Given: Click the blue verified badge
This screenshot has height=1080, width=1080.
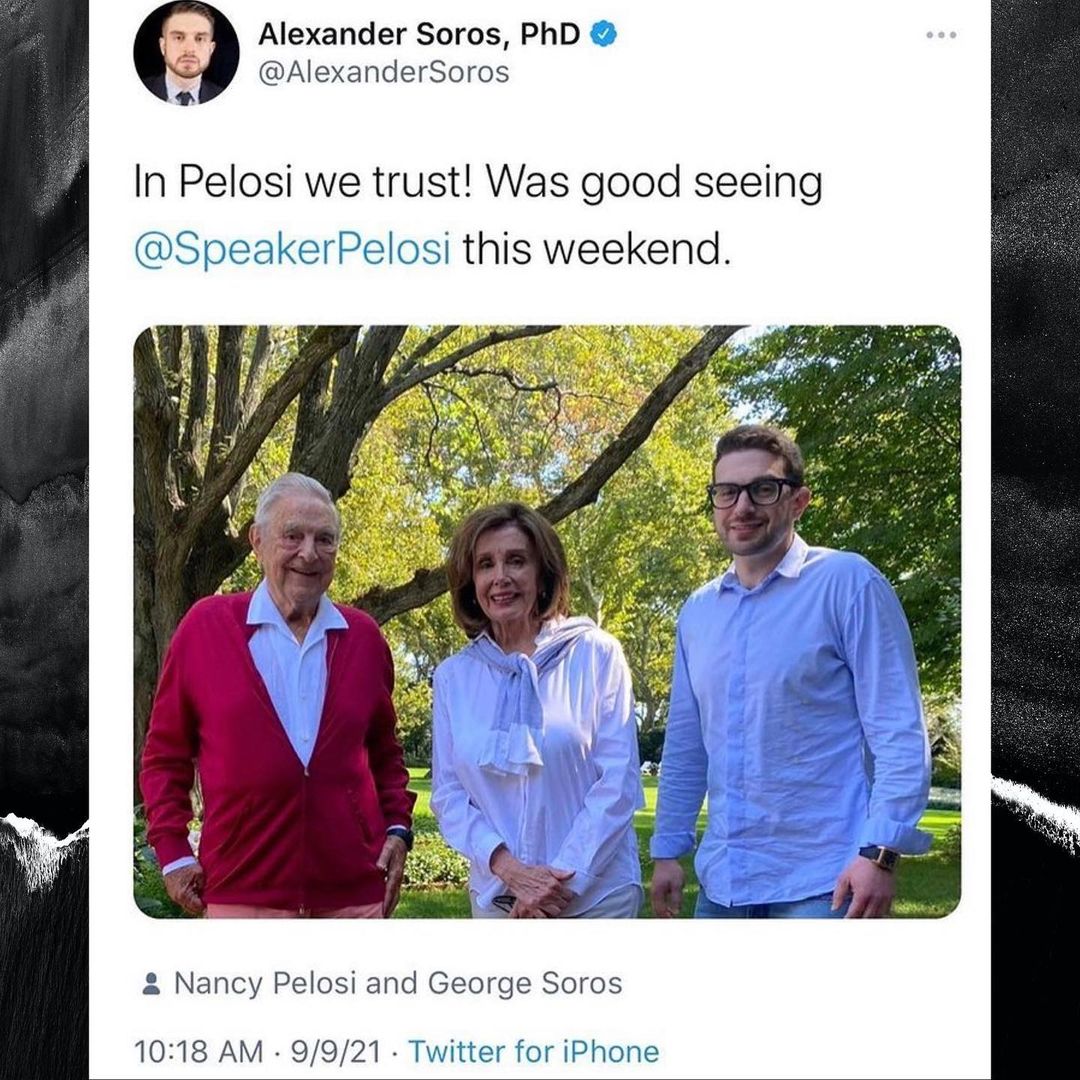Looking at the screenshot, I should coord(603,34).
